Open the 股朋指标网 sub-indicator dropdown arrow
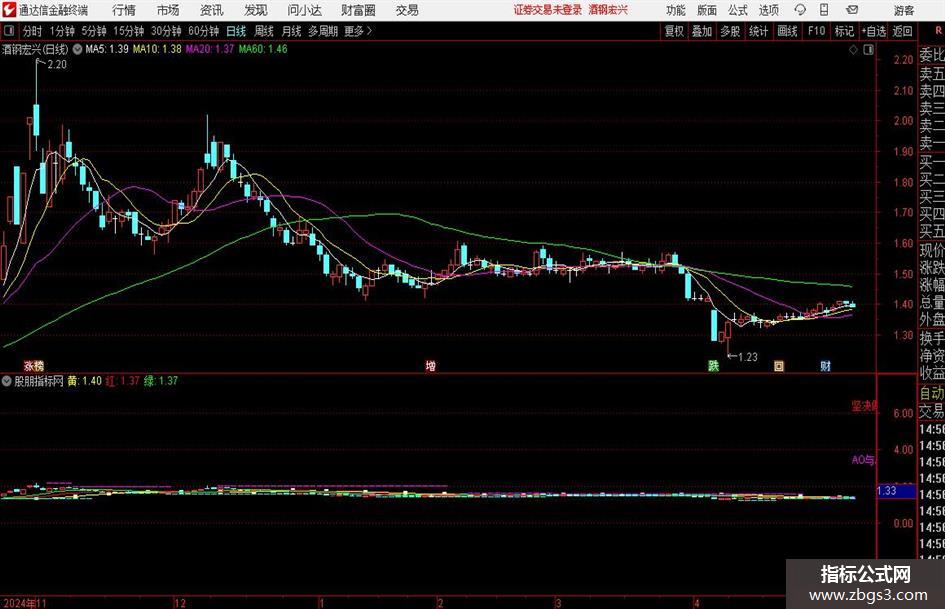 (x=7, y=381)
